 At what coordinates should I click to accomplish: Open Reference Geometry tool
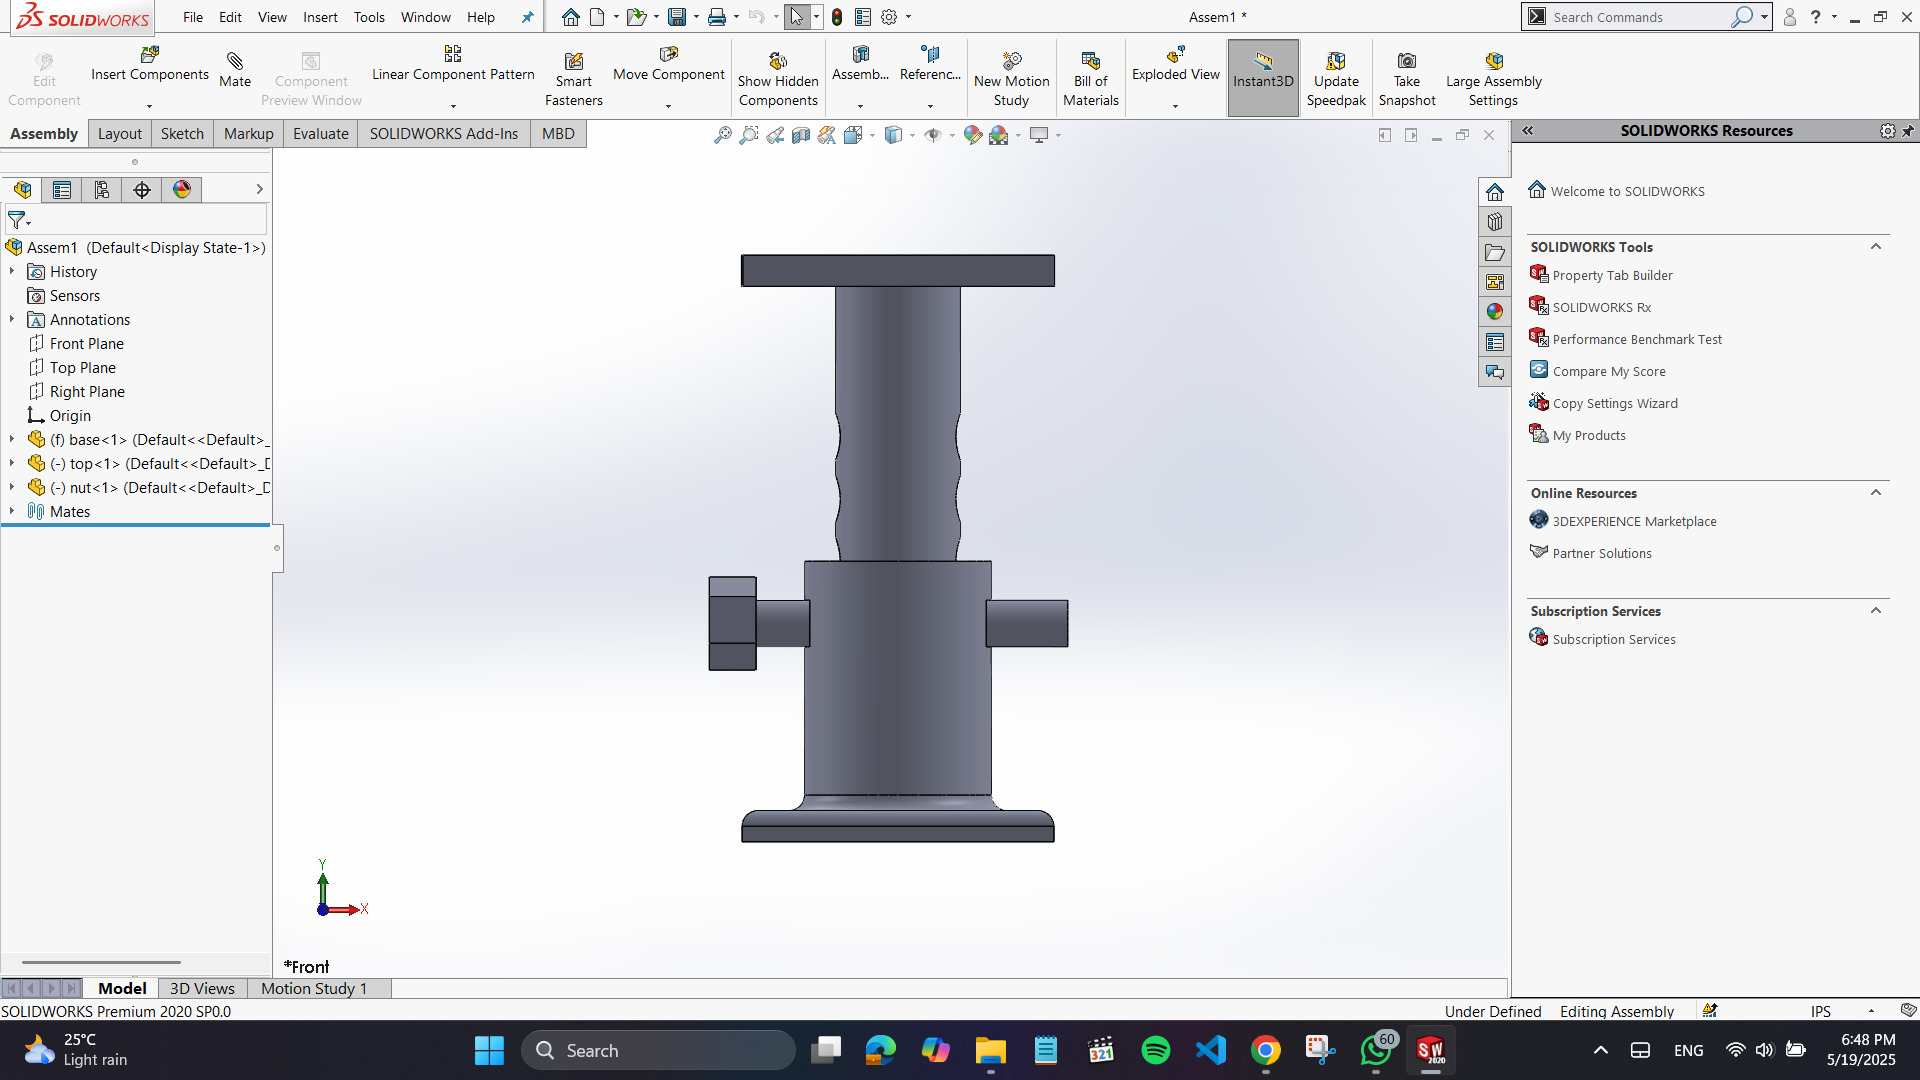930,64
